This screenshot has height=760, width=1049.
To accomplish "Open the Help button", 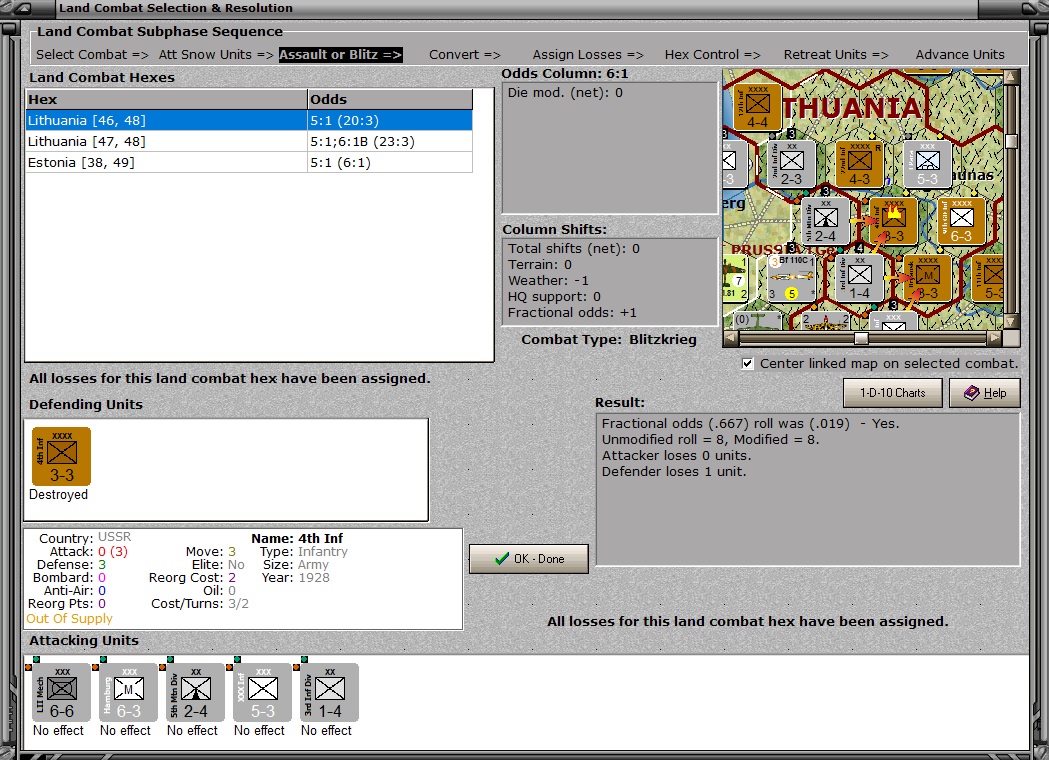I will click(x=984, y=393).
